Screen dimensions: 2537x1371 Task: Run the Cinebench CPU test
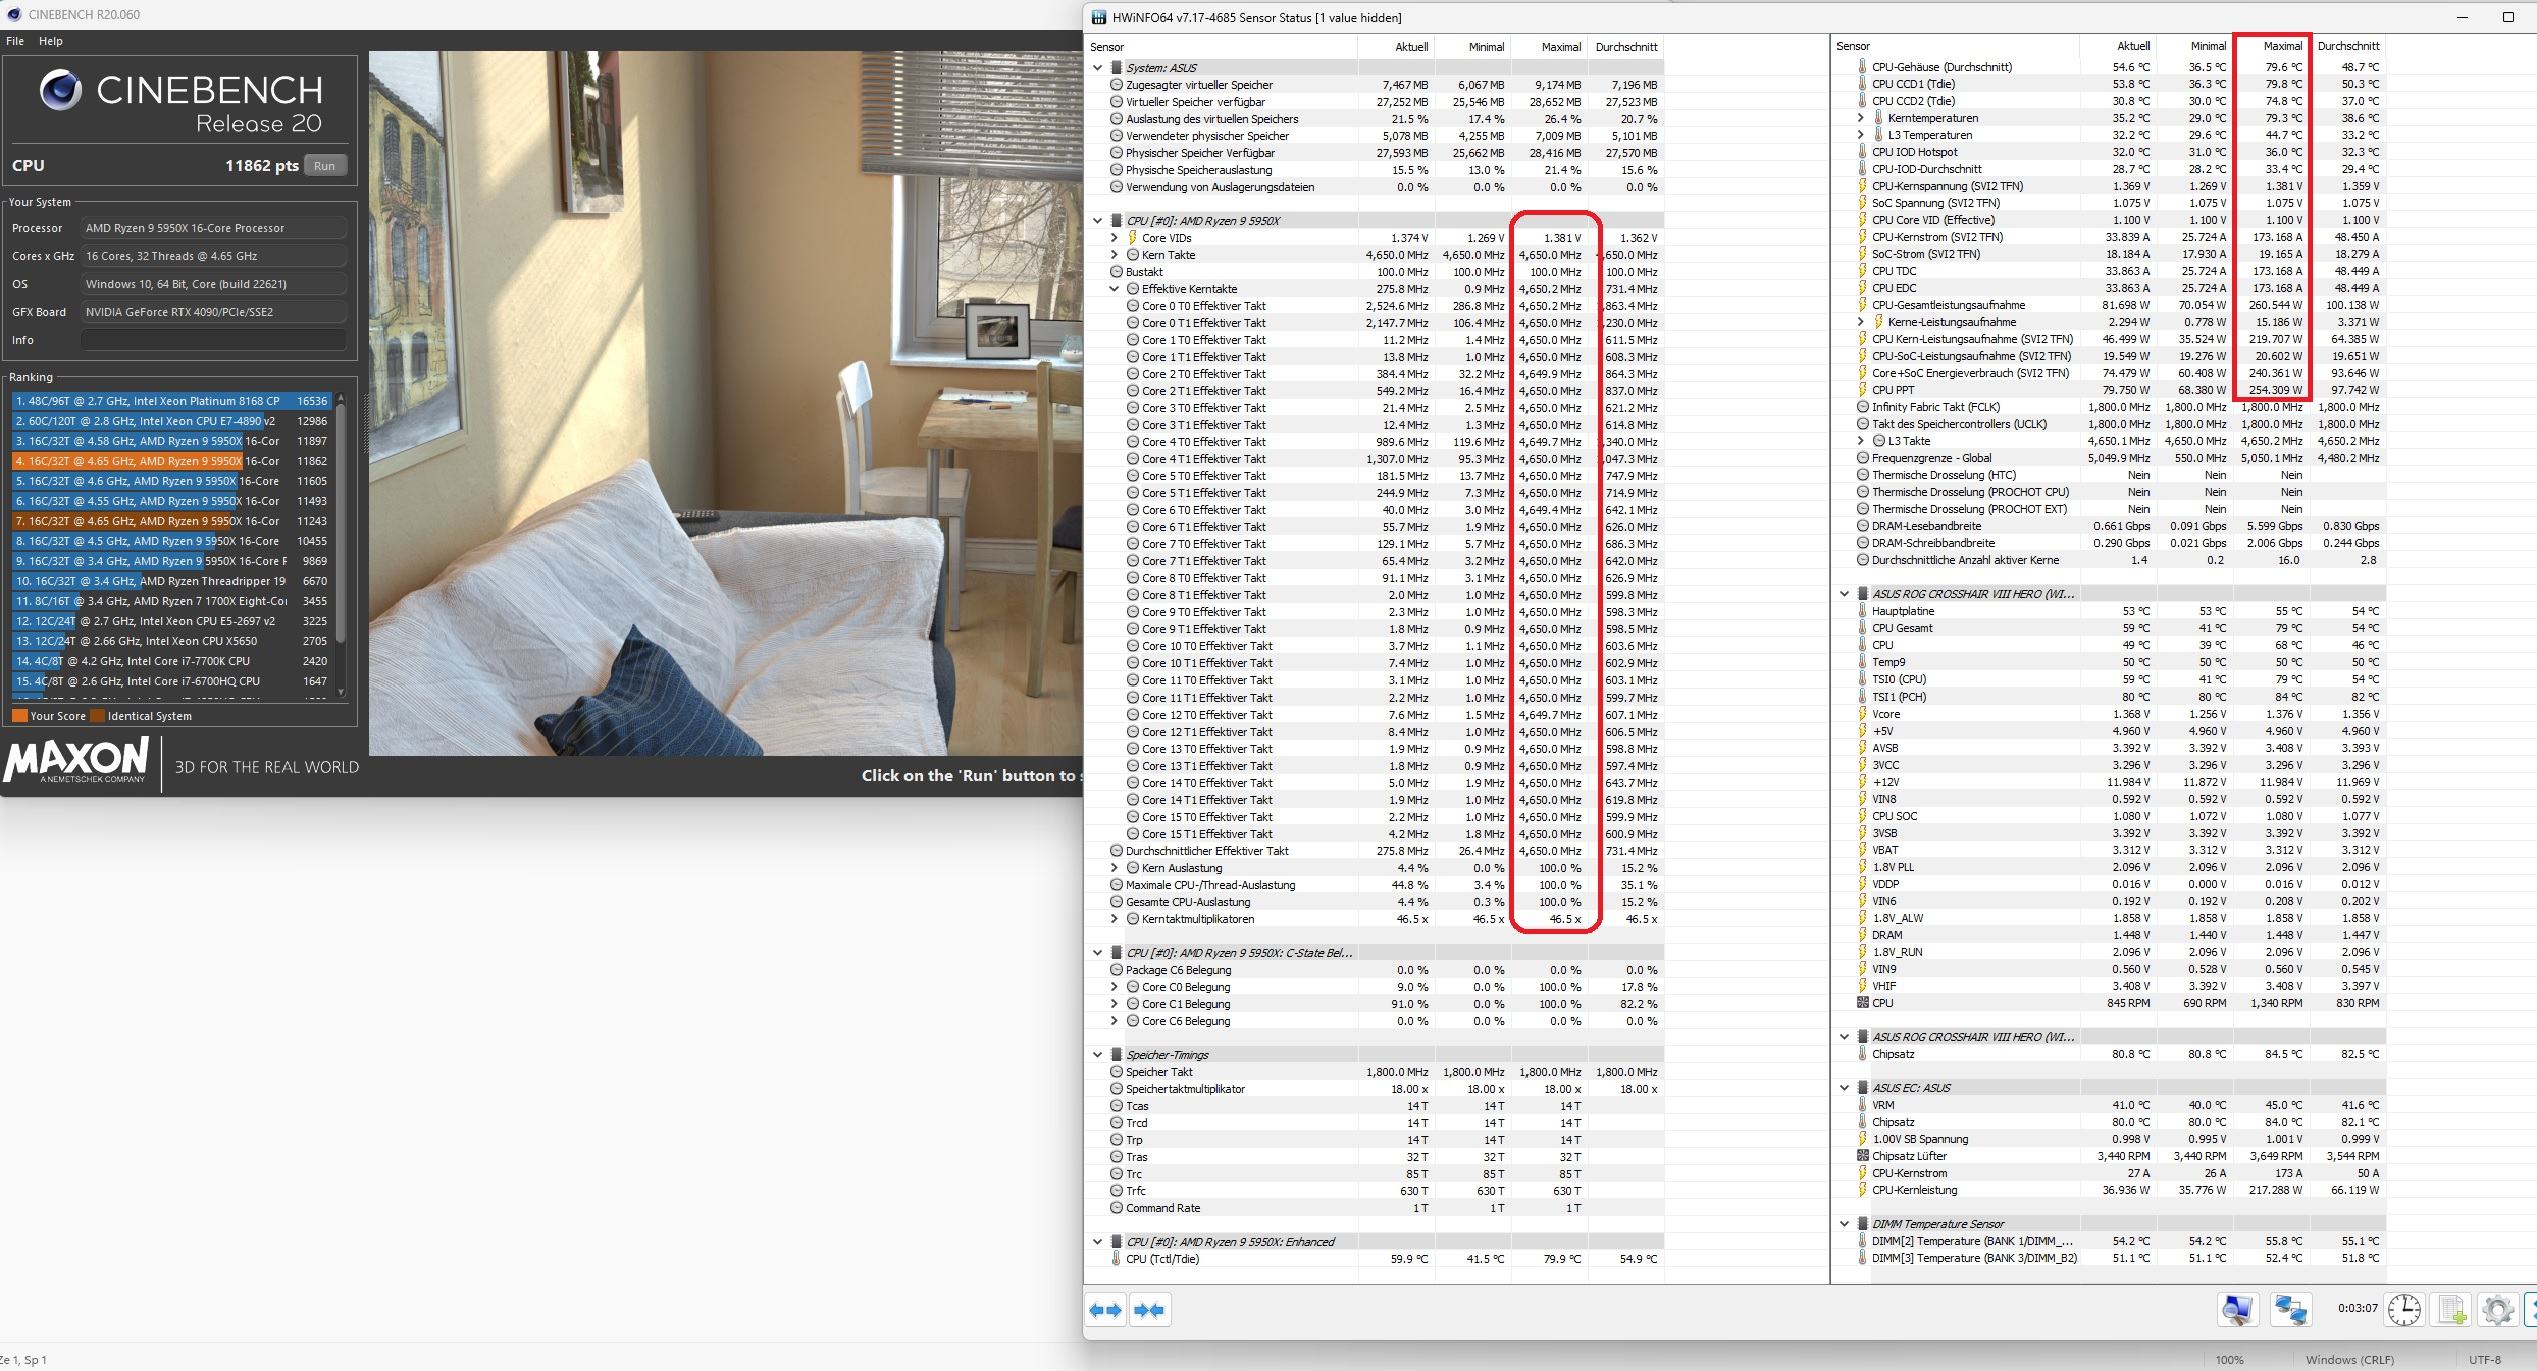(325, 166)
